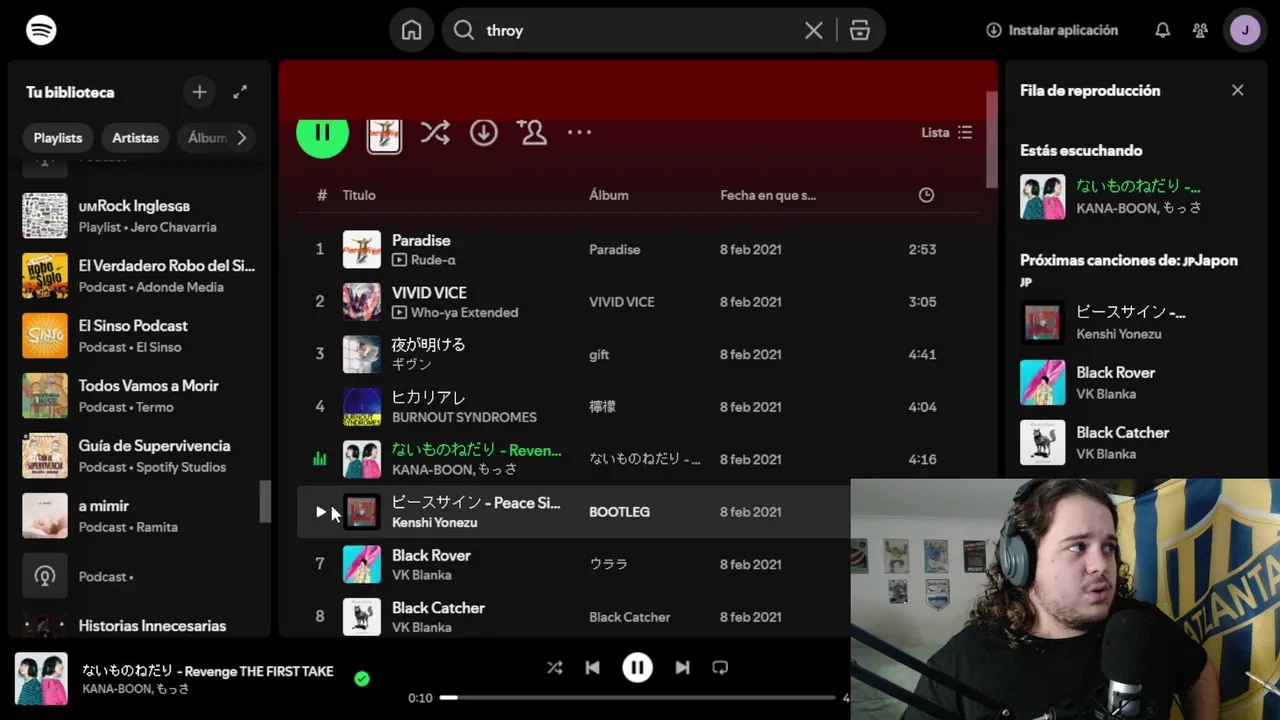This screenshot has height=720, width=1280.
Task: Click the playlist scrollbar
Action: [992, 140]
